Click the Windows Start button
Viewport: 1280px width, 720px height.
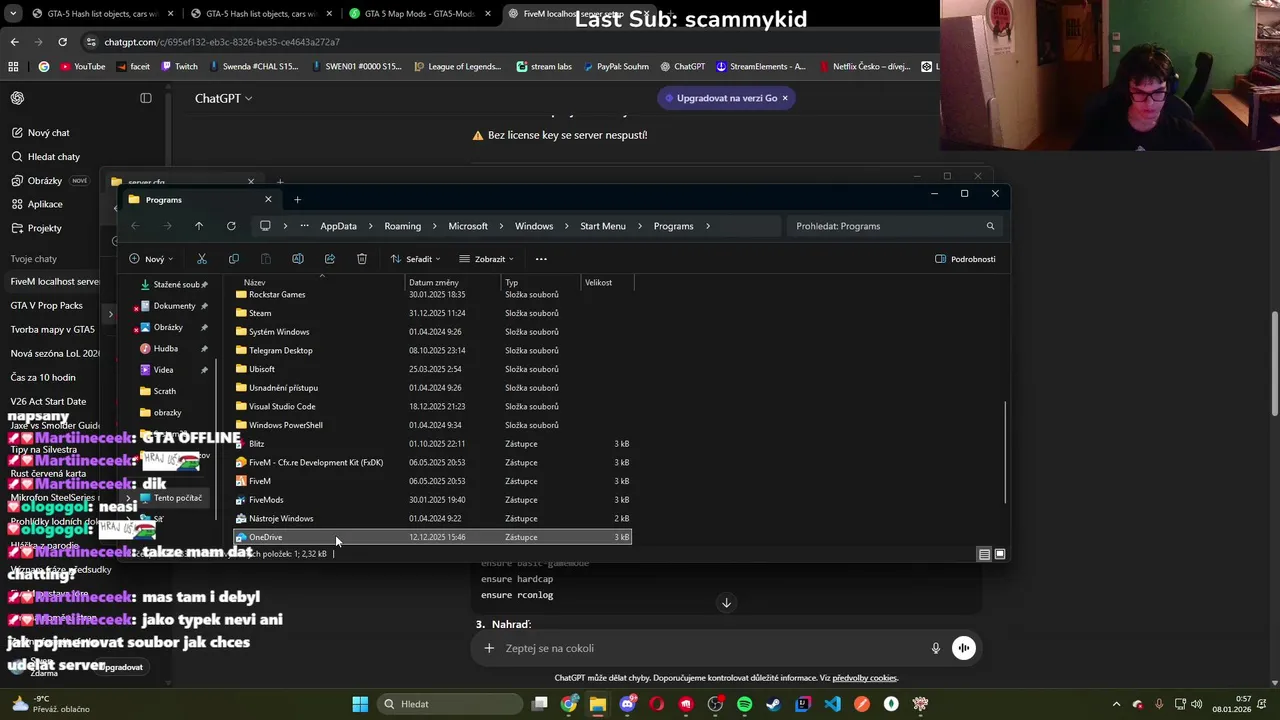[360, 704]
